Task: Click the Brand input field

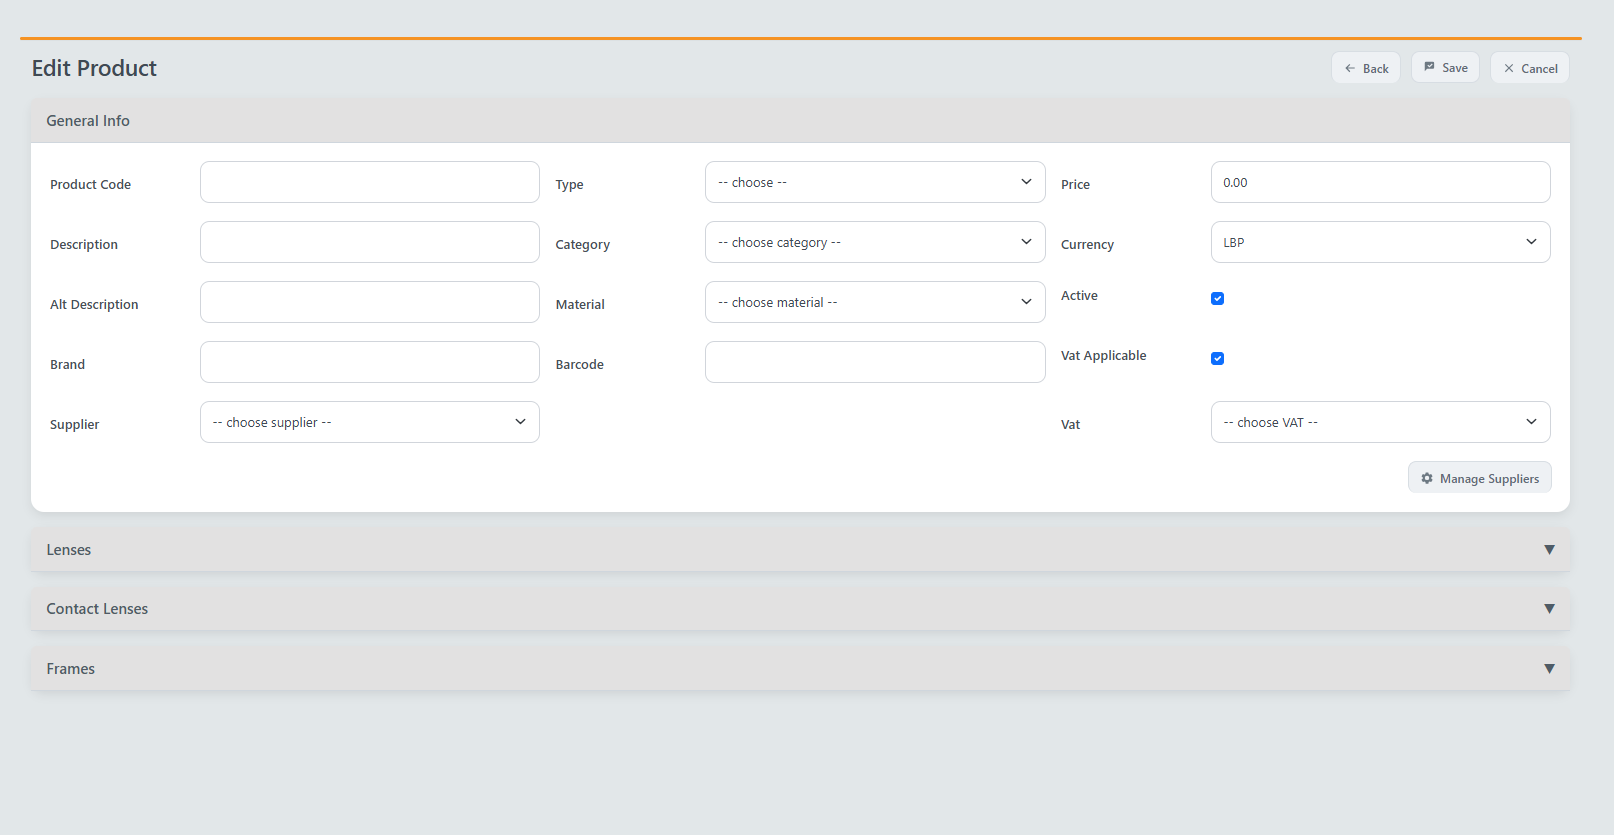Action: [369, 362]
